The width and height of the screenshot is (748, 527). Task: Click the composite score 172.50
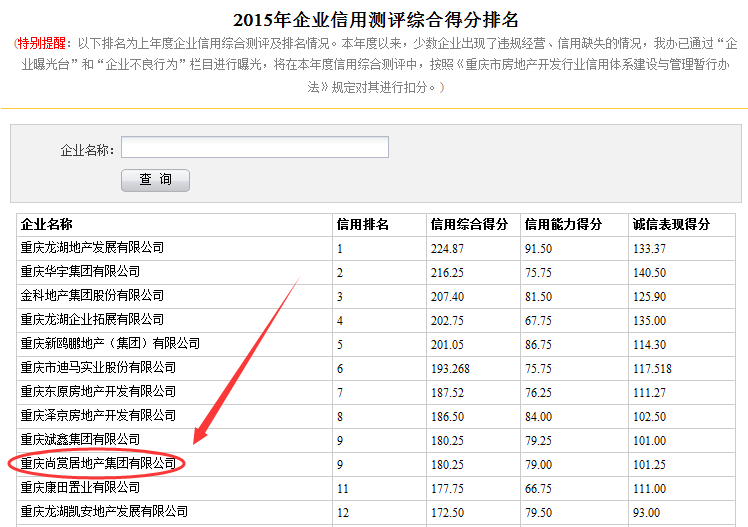click(447, 513)
